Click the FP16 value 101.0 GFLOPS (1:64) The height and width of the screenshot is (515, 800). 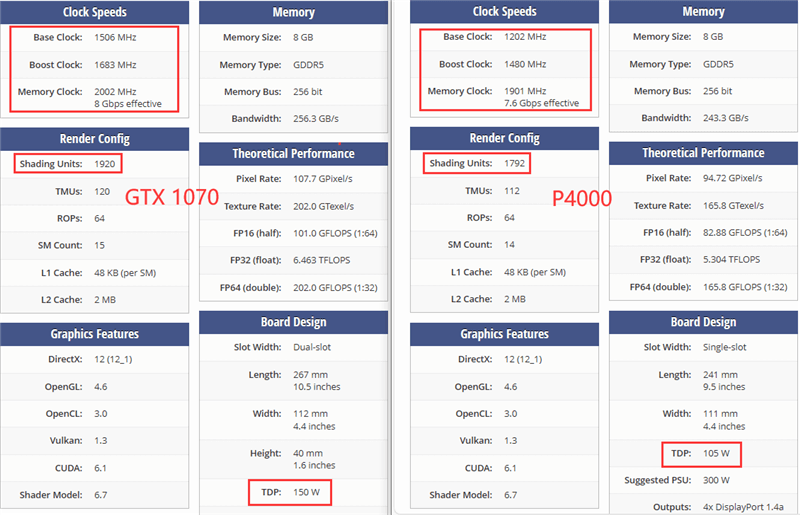(x=335, y=233)
